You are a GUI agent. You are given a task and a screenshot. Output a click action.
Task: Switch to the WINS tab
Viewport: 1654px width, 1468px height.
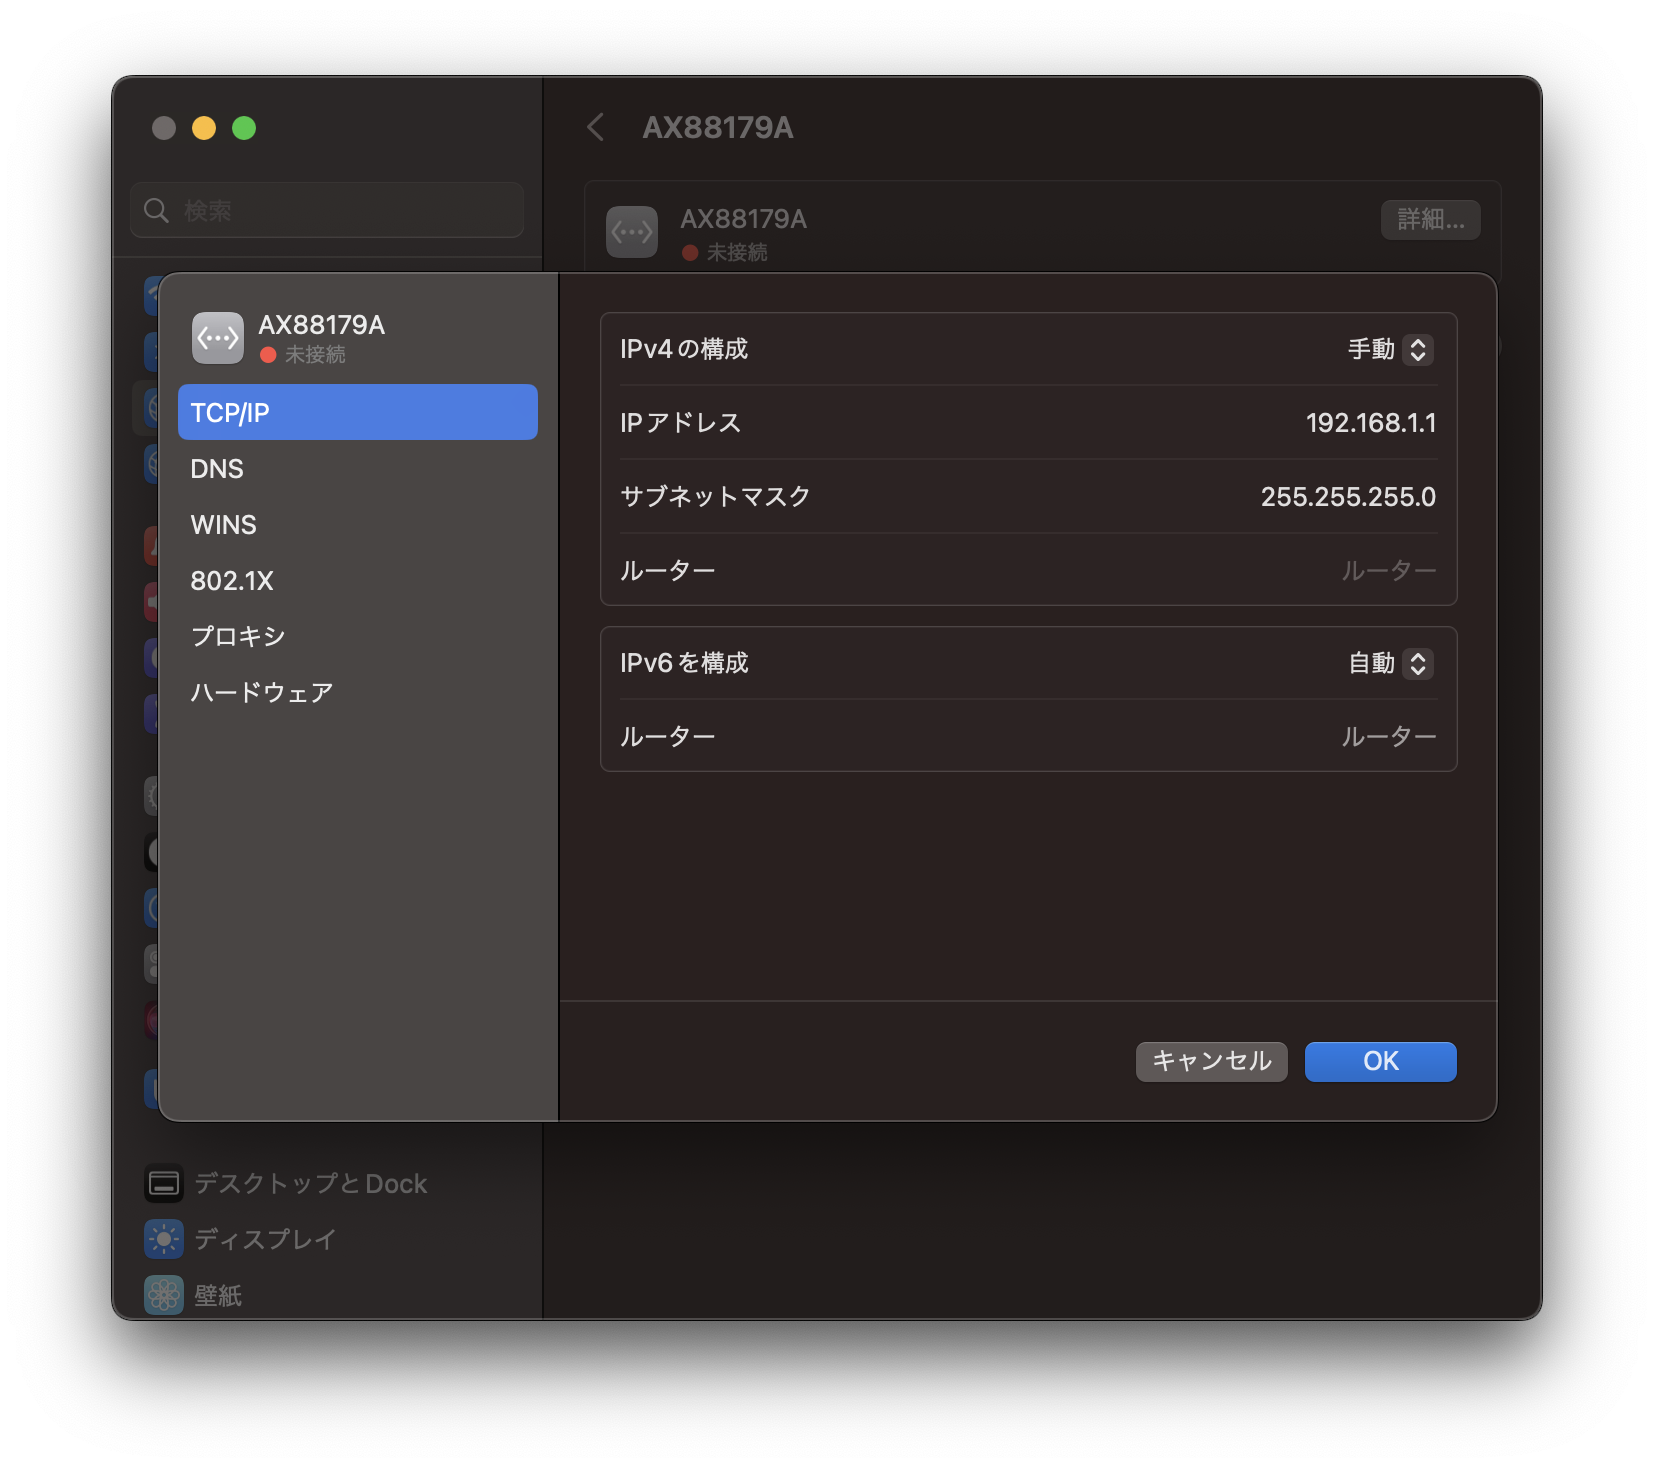[223, 524]
